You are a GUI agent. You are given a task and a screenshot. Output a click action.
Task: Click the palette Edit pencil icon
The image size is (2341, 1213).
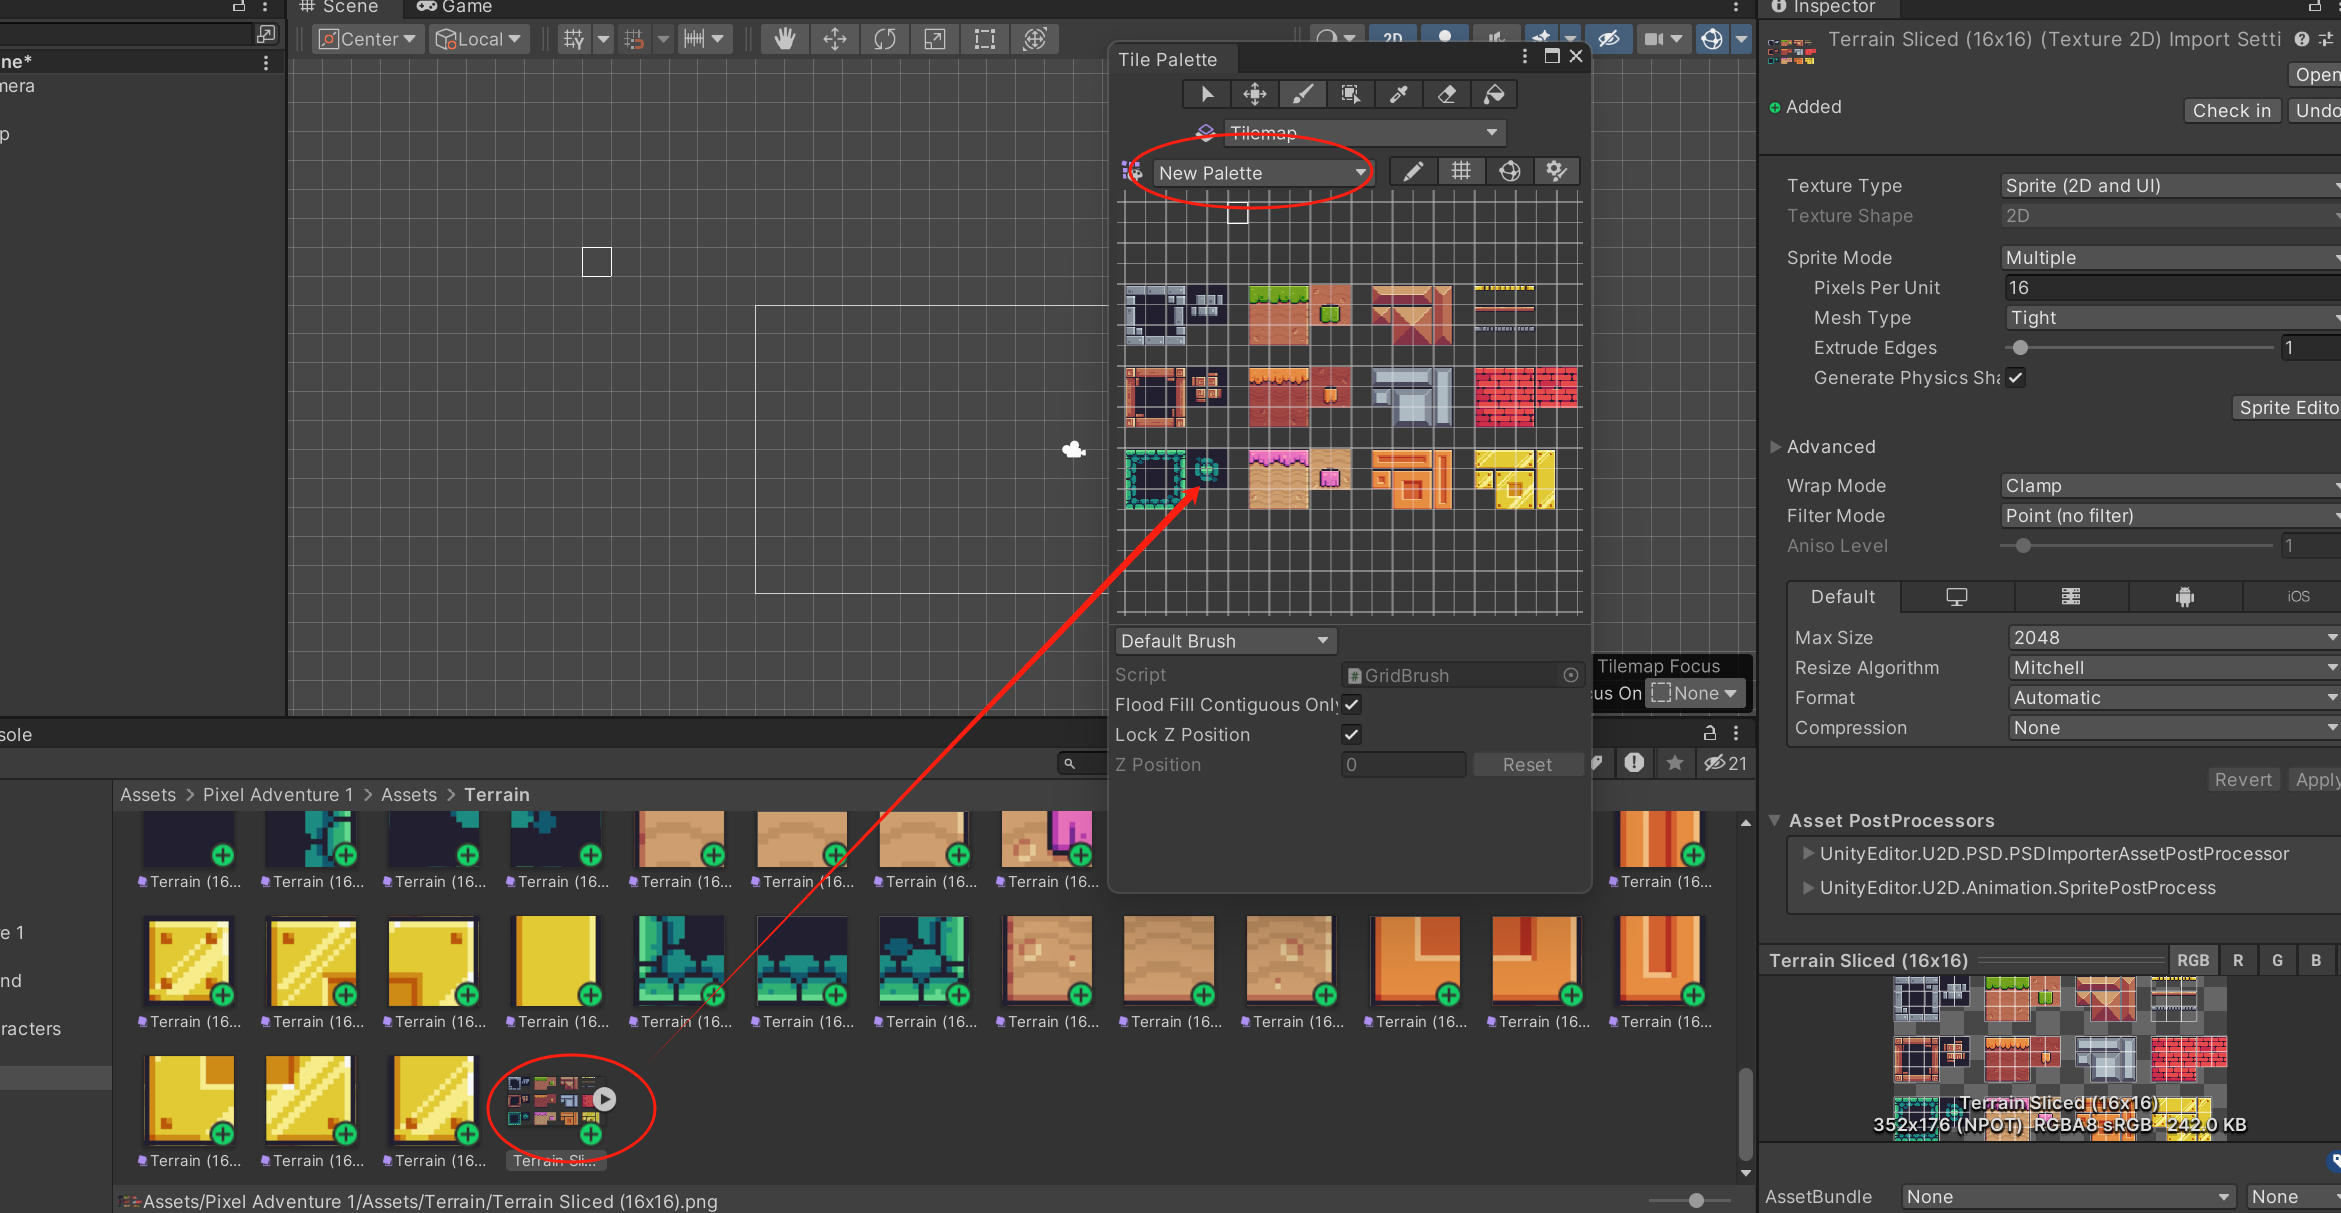(1412, 172)
